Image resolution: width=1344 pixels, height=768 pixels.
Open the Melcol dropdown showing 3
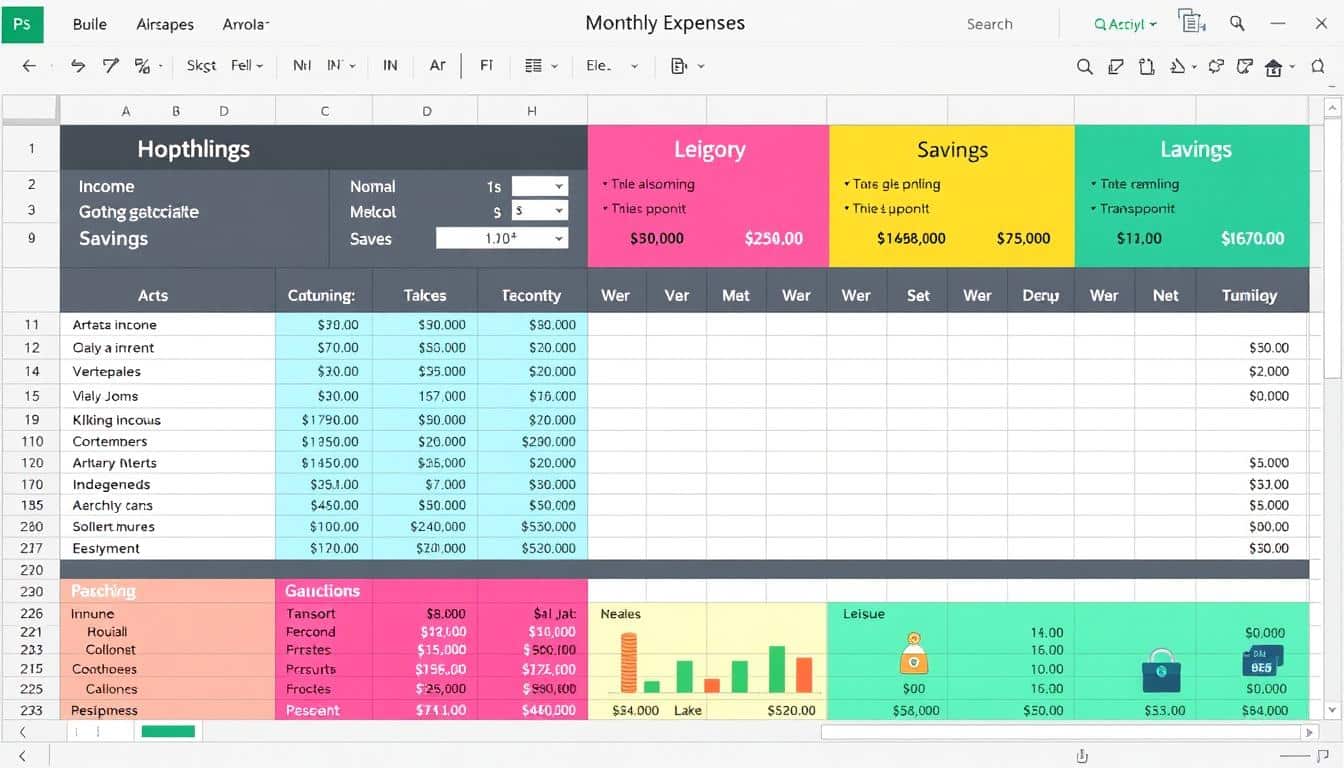[540, 210]
